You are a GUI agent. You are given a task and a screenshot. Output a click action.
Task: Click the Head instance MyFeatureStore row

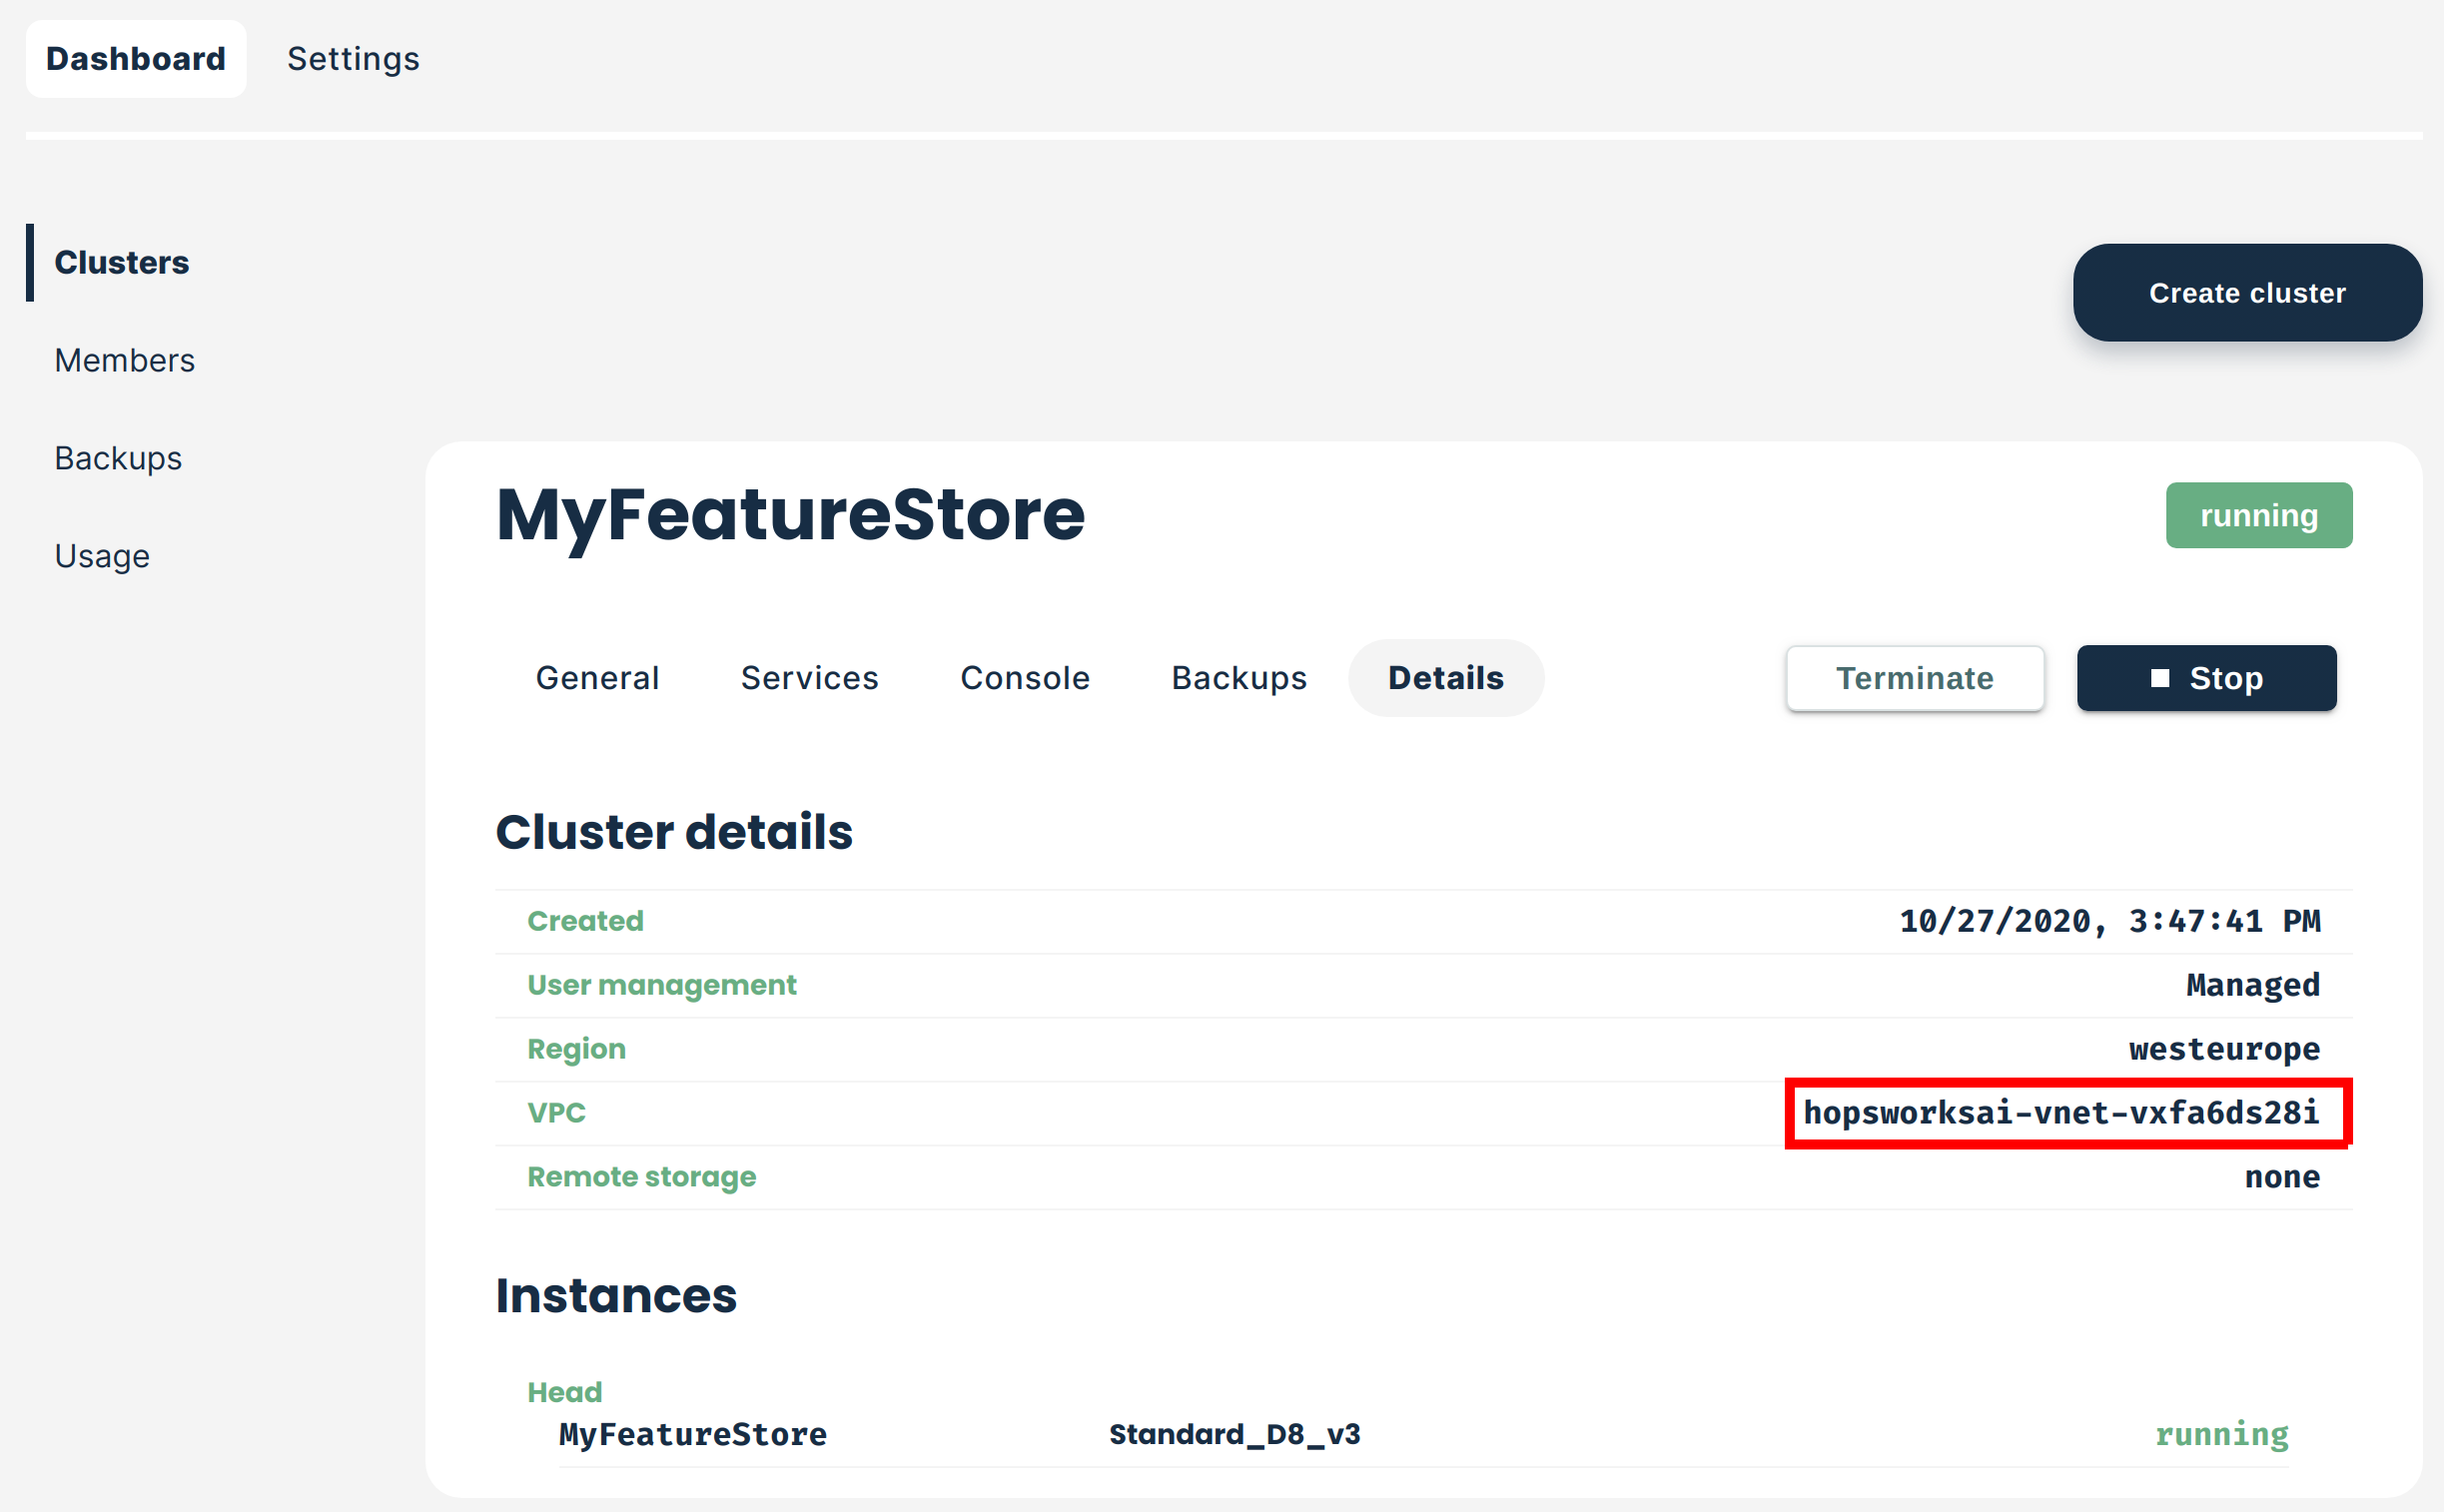[692, 1434]
